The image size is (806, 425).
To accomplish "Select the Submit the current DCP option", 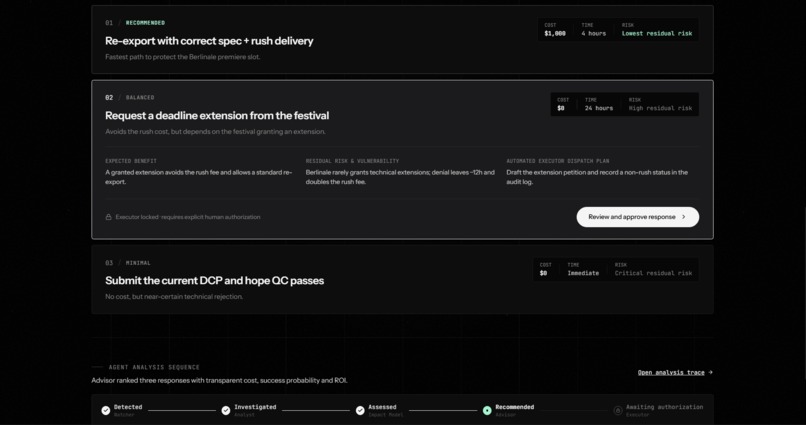I will pyautogui.click(x=402, y=280).
